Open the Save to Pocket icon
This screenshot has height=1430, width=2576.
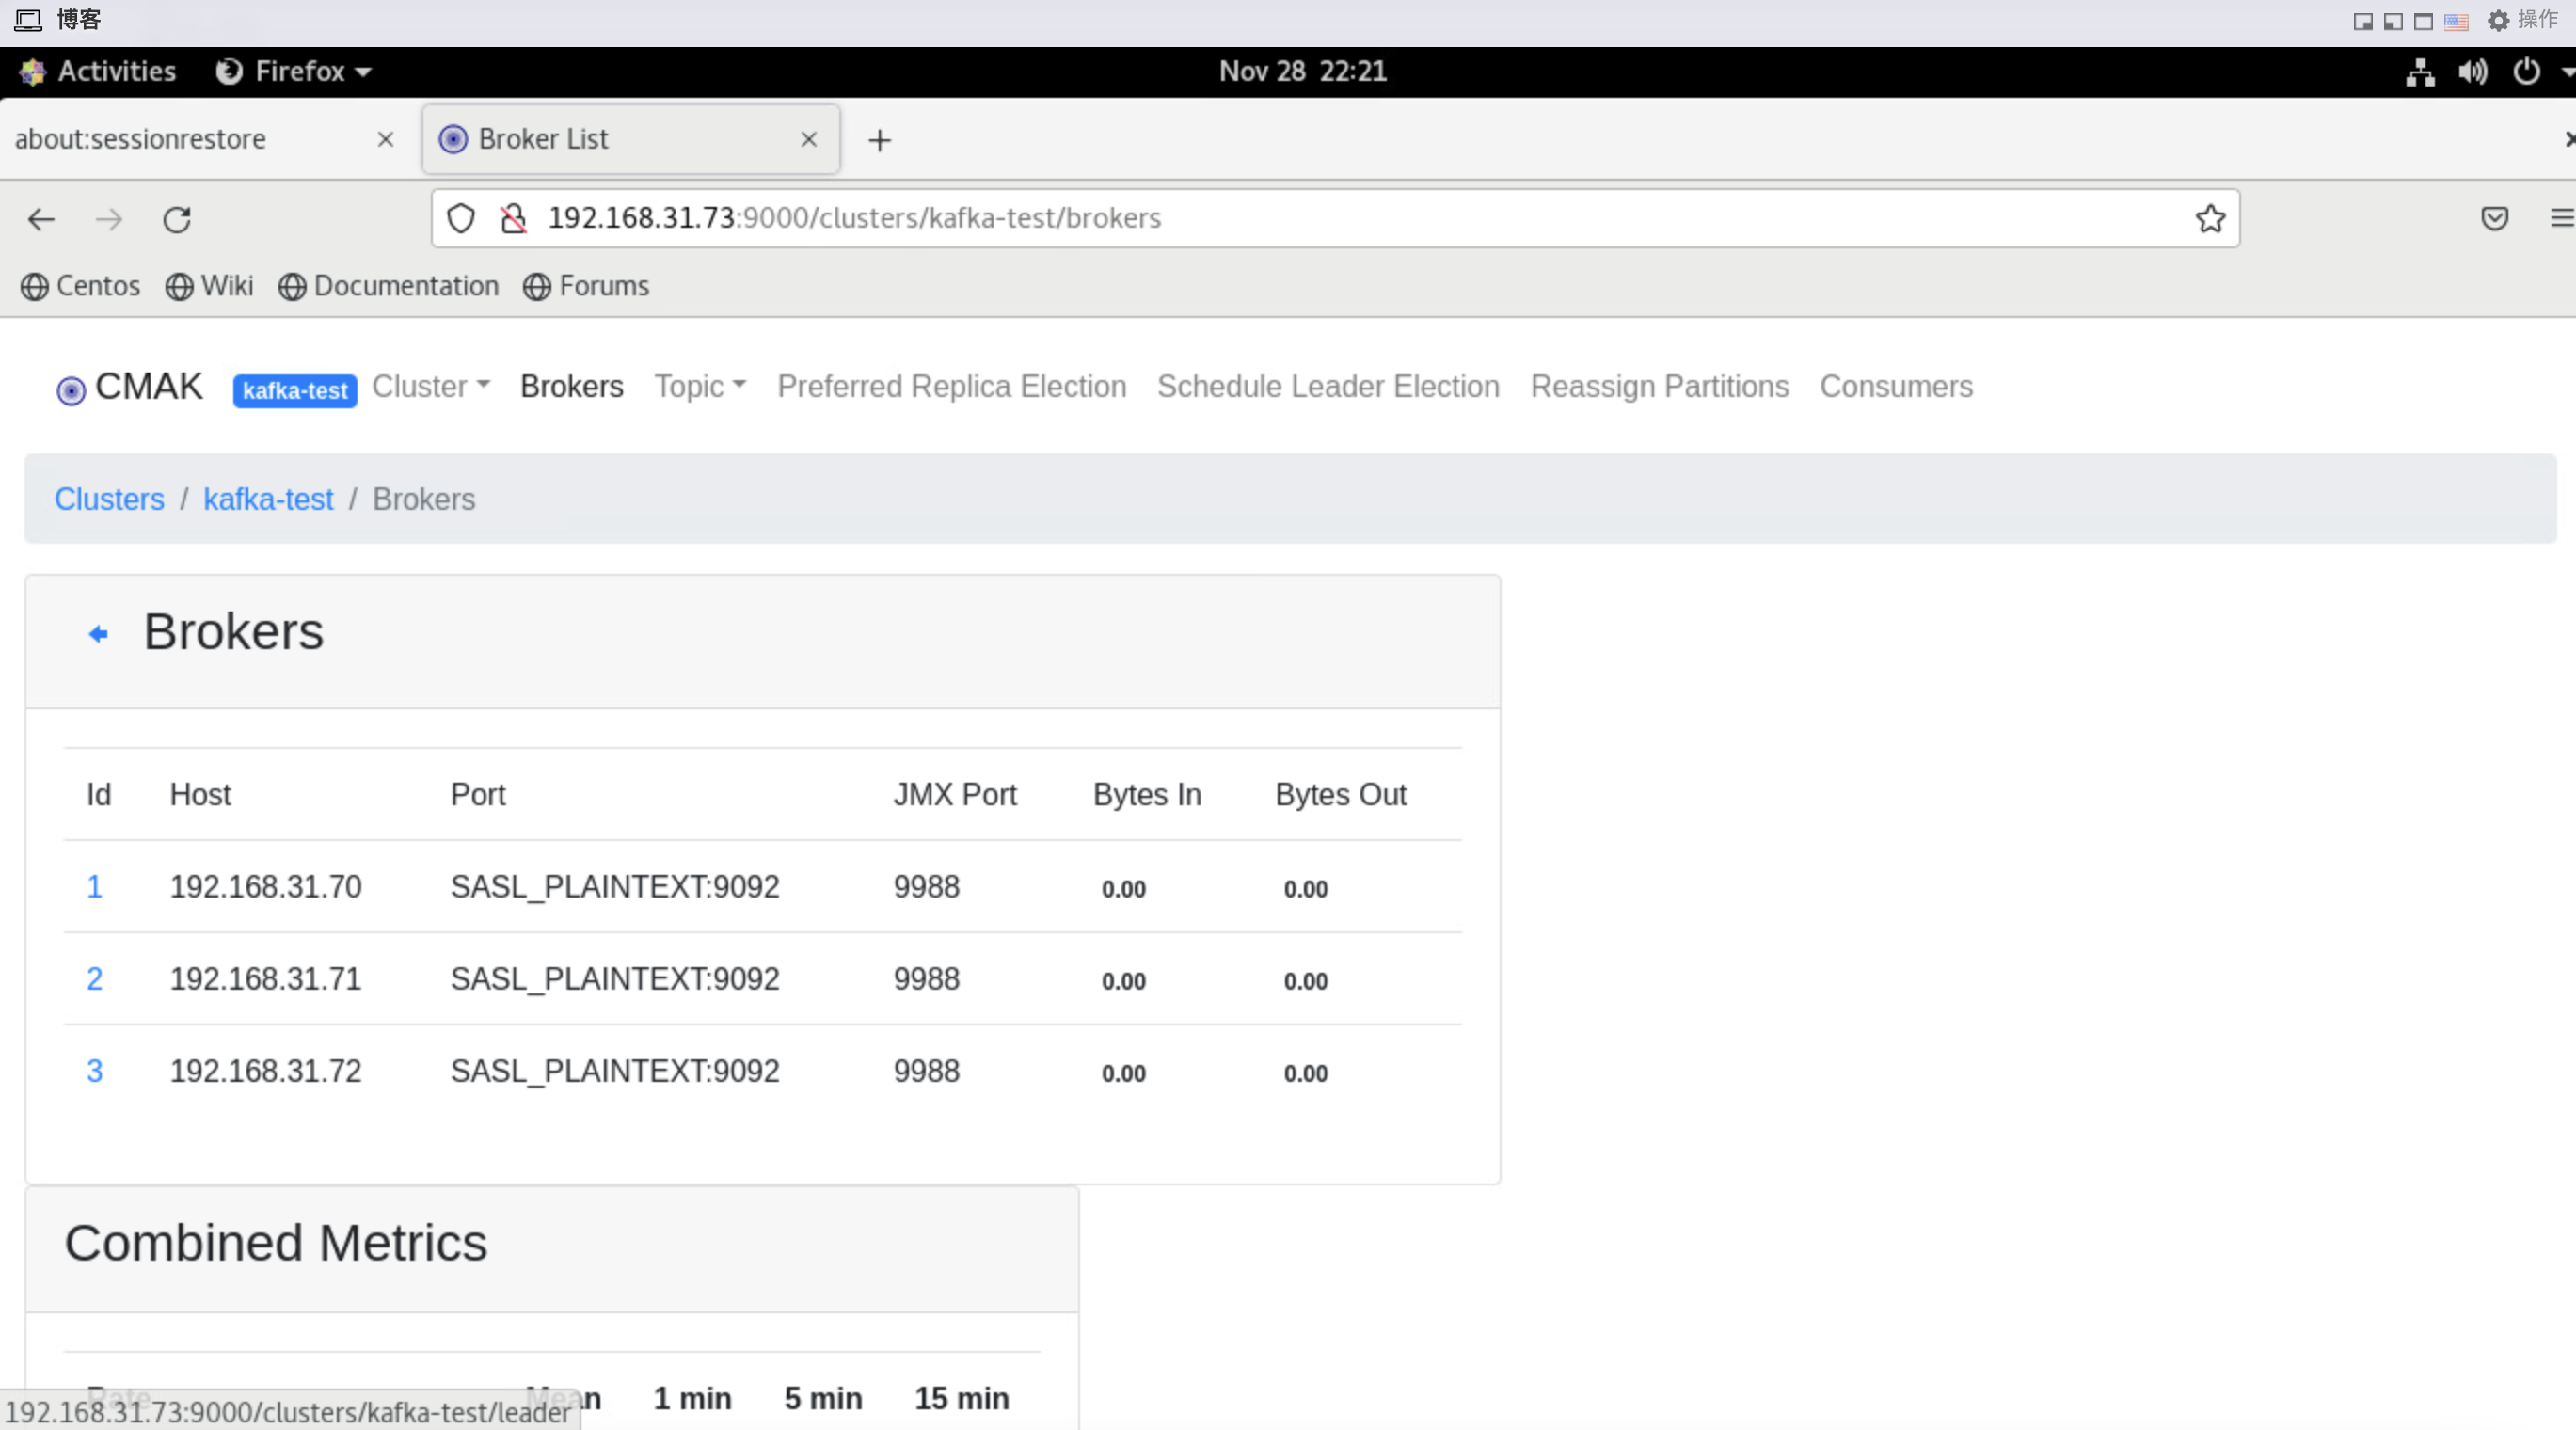tap(2494, 218)
